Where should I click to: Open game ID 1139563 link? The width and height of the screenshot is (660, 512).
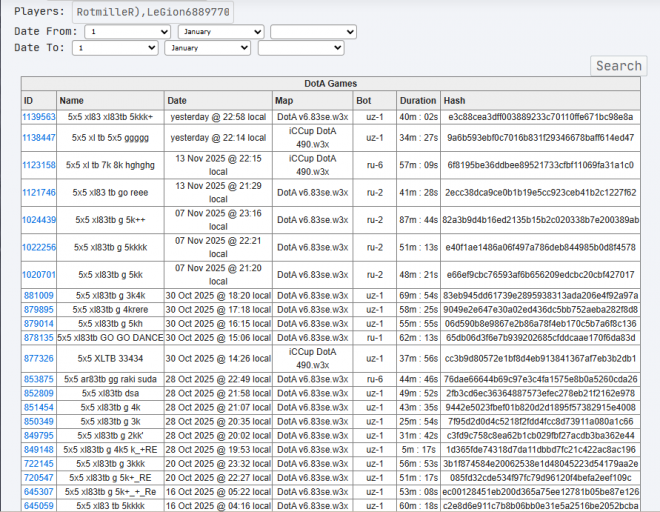tap(39, 117)
